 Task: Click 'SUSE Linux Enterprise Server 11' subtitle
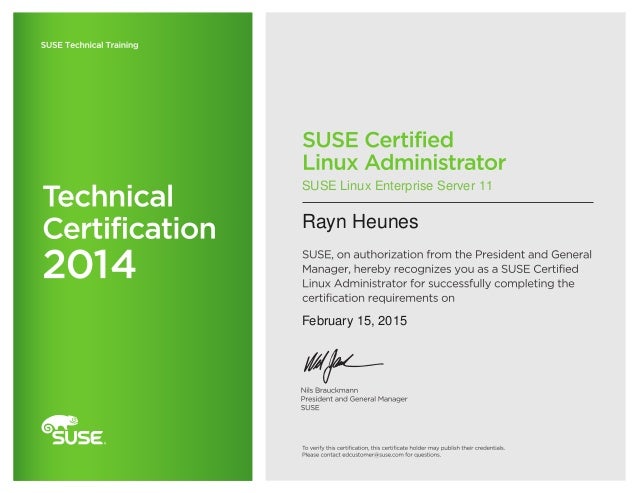(x=397, y=186)
